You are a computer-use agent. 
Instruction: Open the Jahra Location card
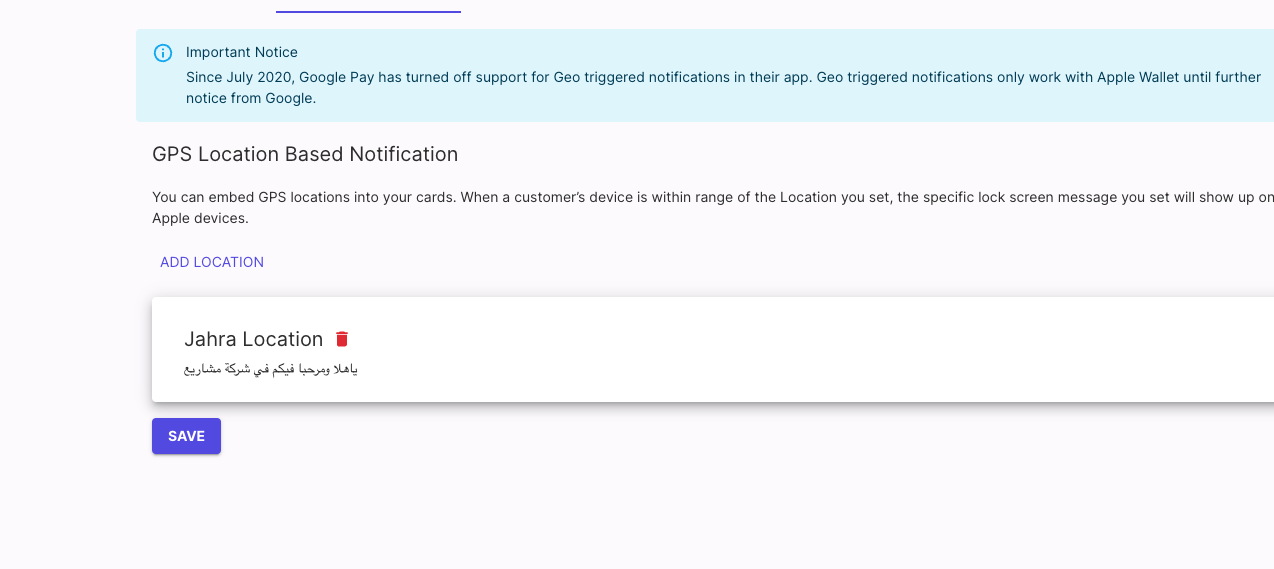coord(712,349)
